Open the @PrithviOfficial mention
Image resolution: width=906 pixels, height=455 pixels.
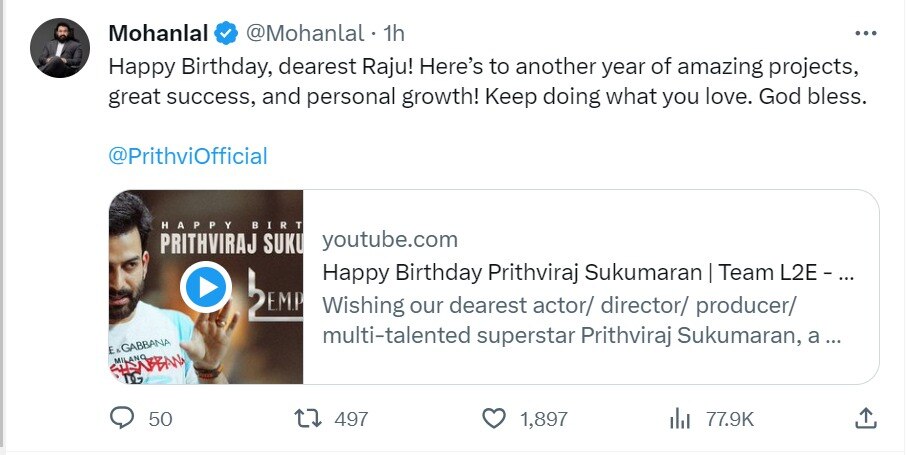[187, 156]
